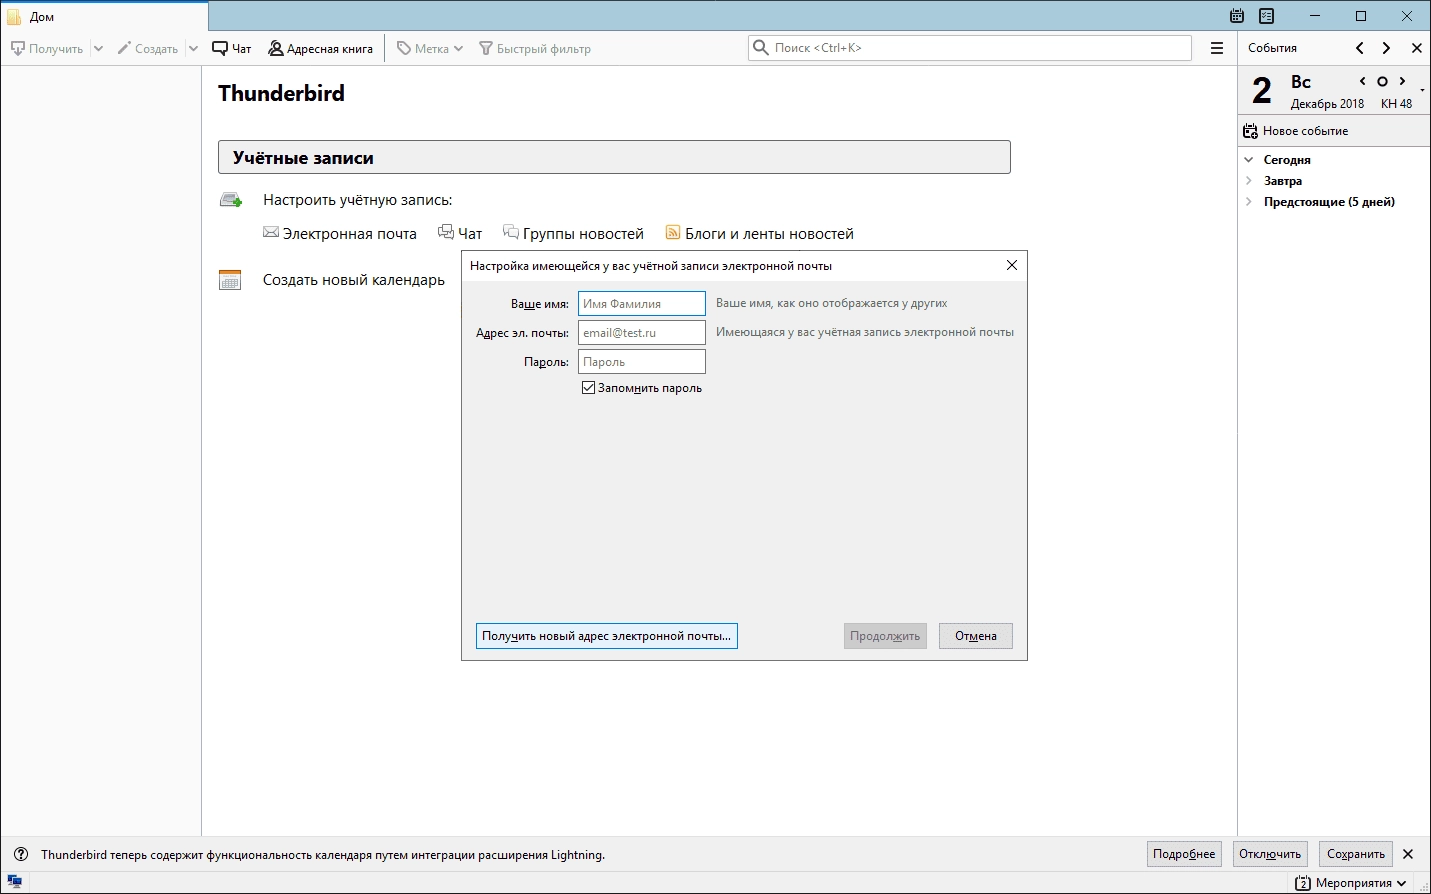The width and height of the screenshot is (1431, 894).
Task: Click the online status icon in the status bar
Action: click(x=15, y=882)
